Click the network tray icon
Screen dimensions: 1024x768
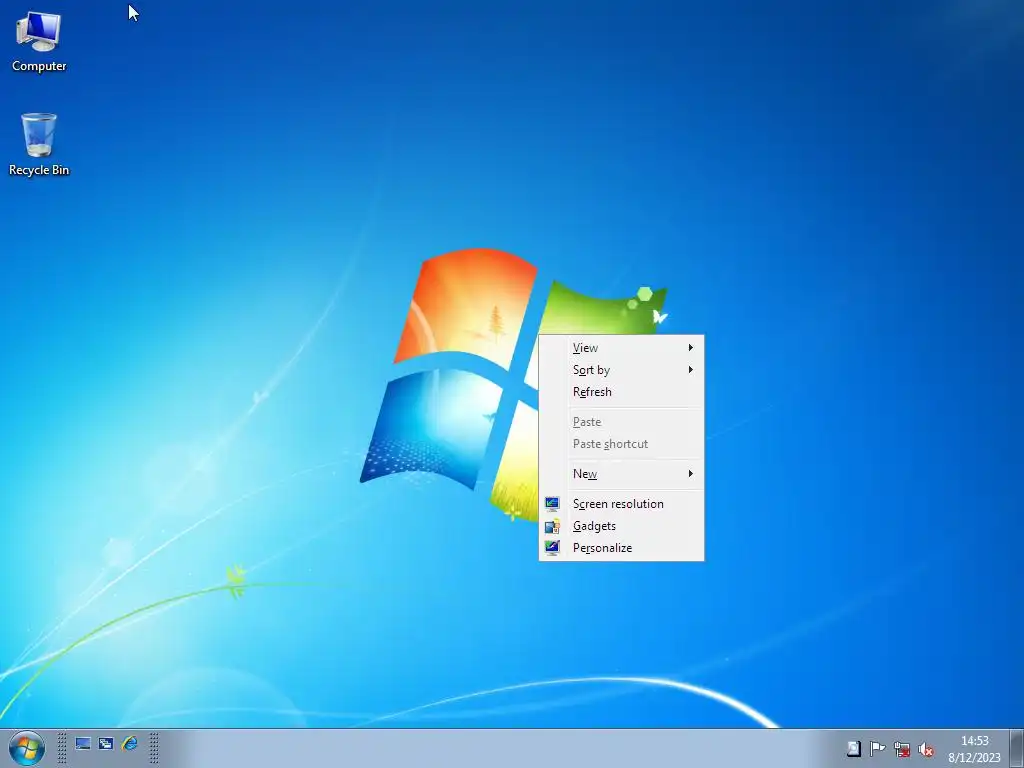click(x=902, y=749)
